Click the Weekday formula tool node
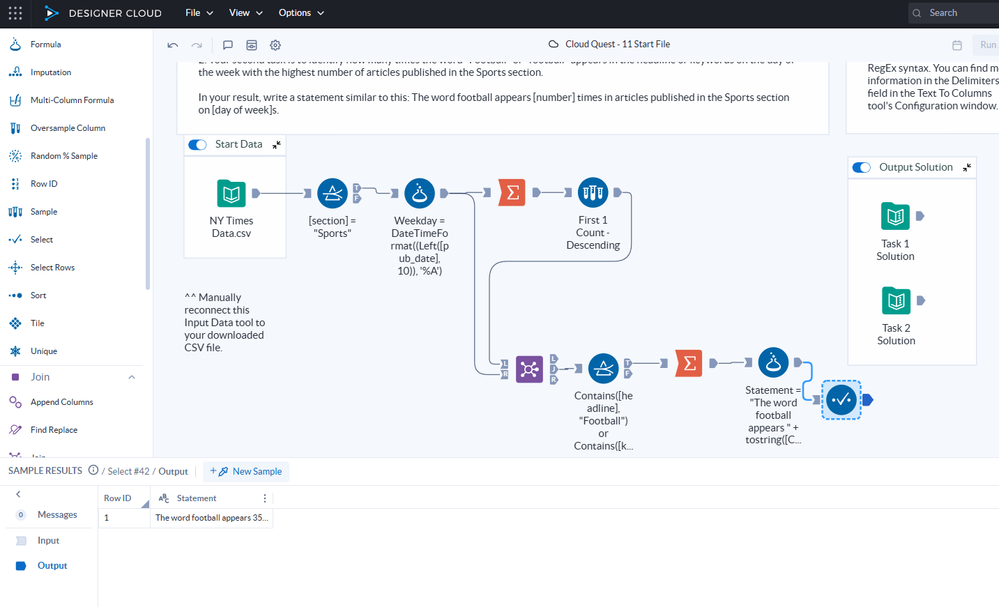The width and height of the screenshot is (999, 607). (x=420, y=193)
